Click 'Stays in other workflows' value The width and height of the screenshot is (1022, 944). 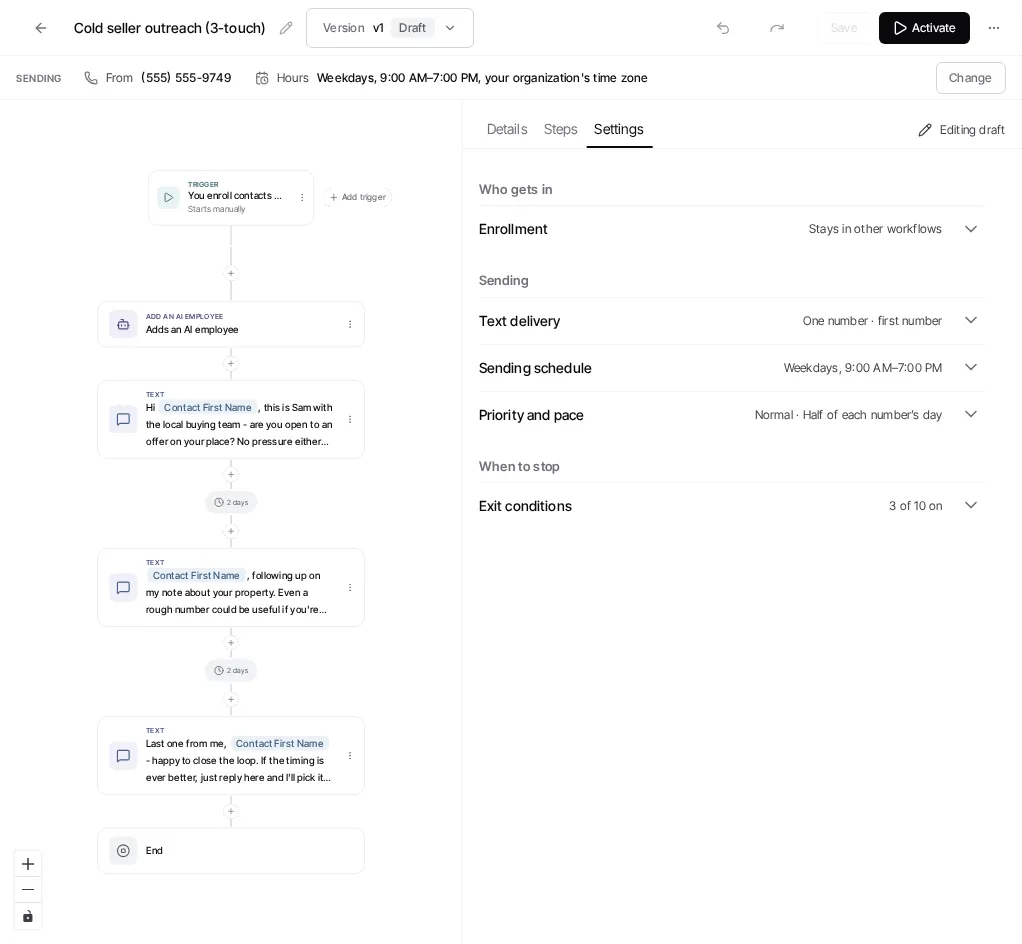pyautogui.click(x=875, y=229)
